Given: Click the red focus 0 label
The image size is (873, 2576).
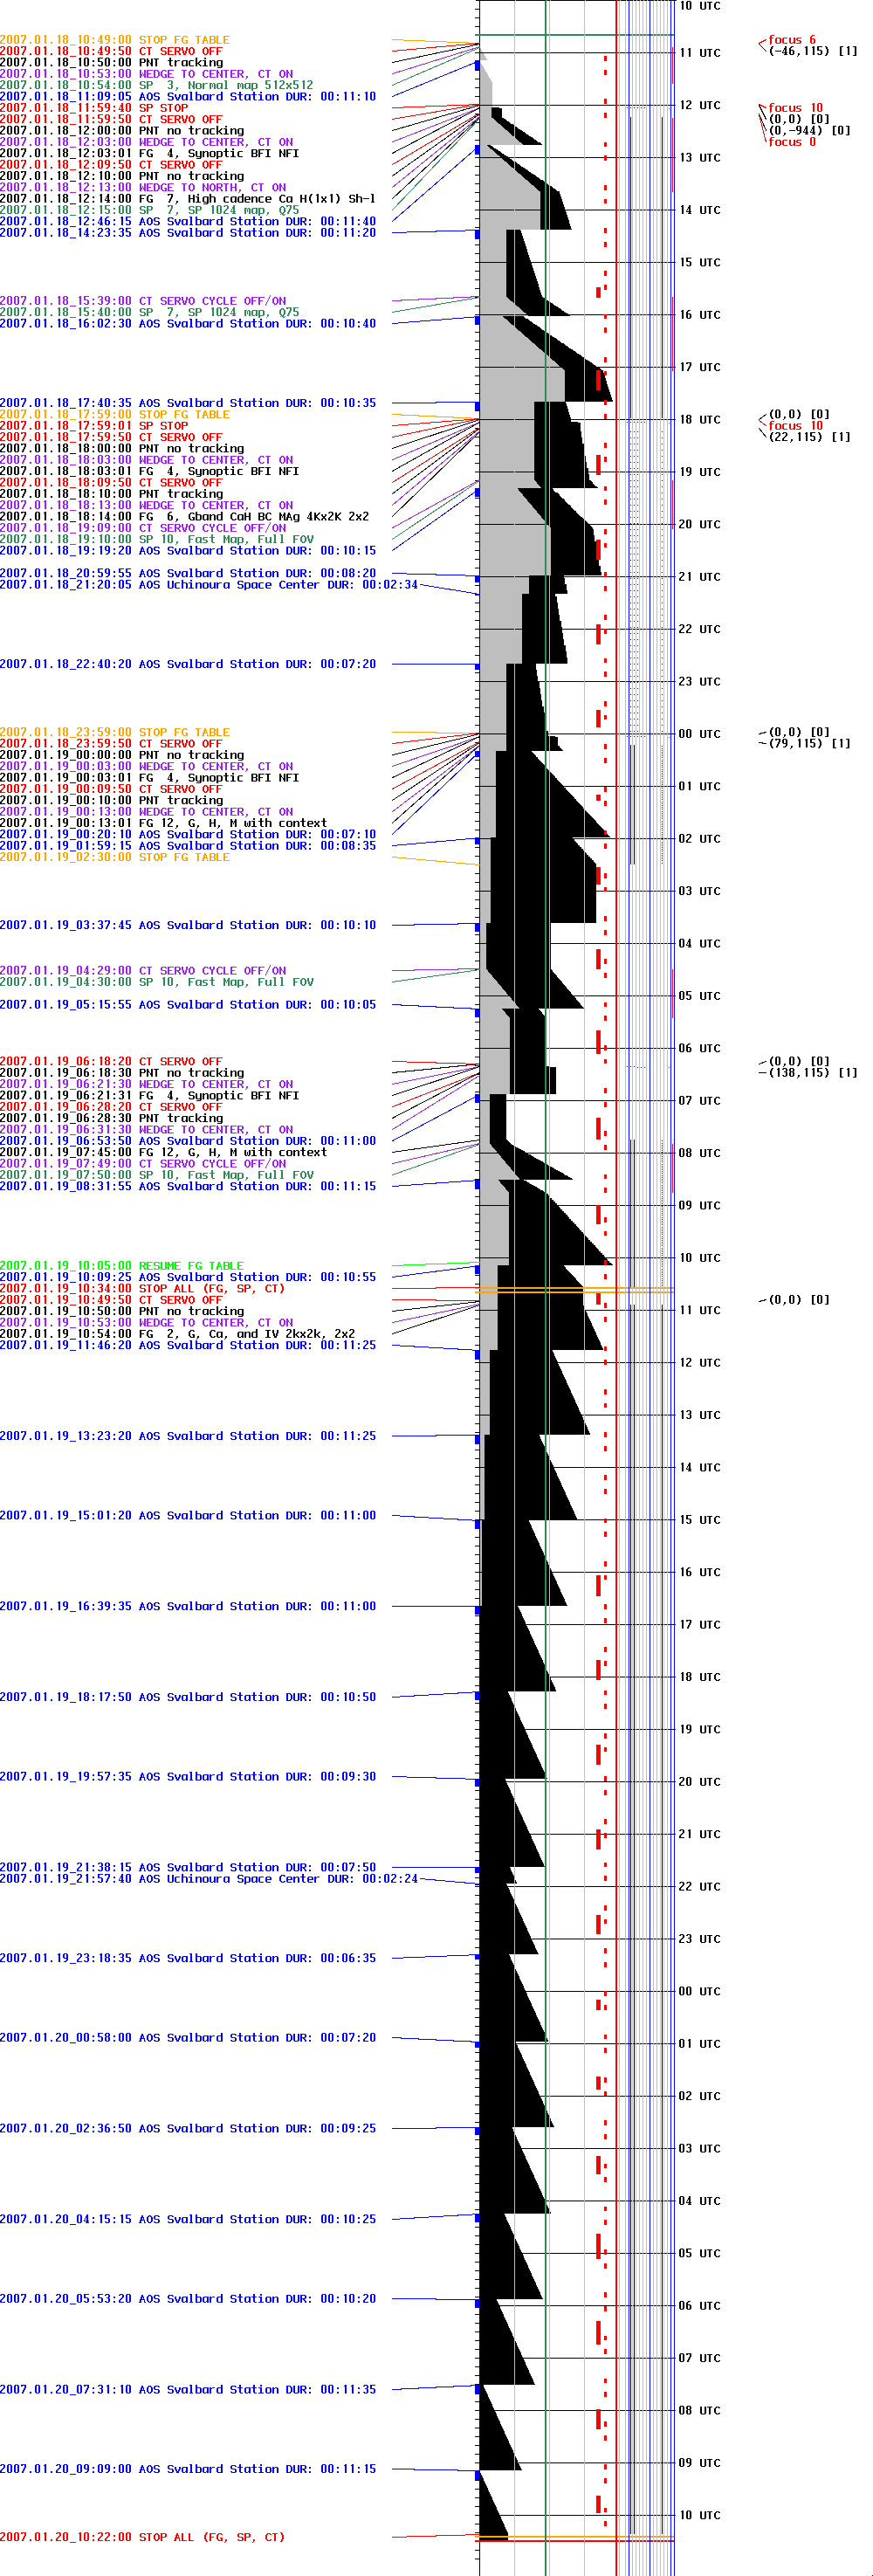Looking at the screenshot, I should click(791, 142).
